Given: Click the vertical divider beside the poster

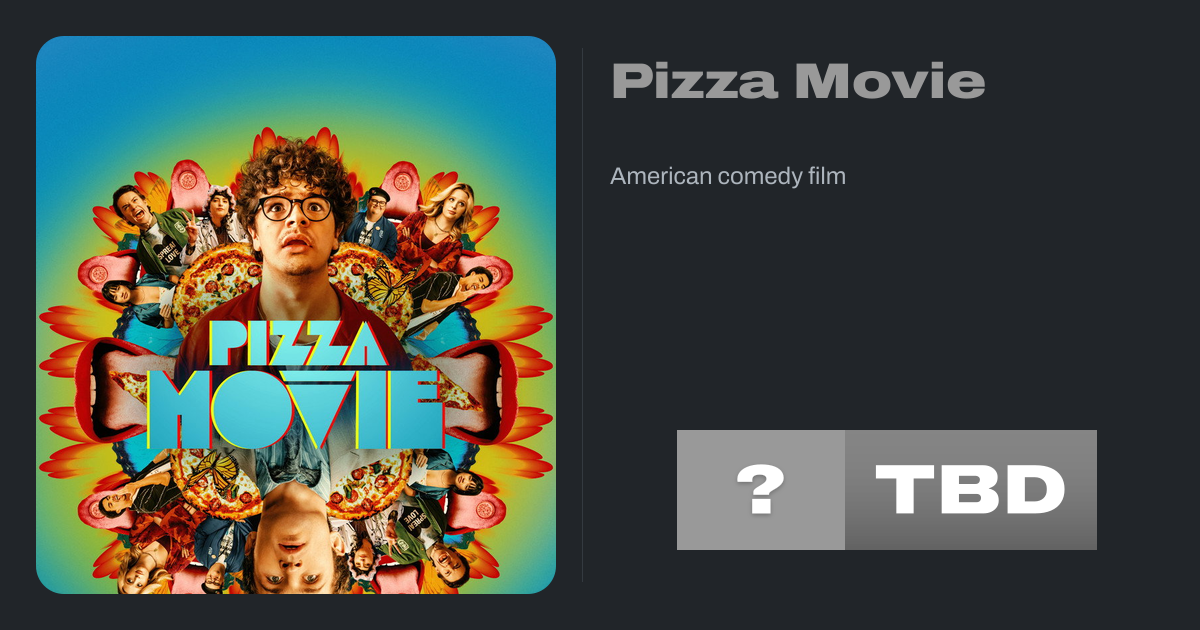Looking at the screenshot, I should click(583, 315).
